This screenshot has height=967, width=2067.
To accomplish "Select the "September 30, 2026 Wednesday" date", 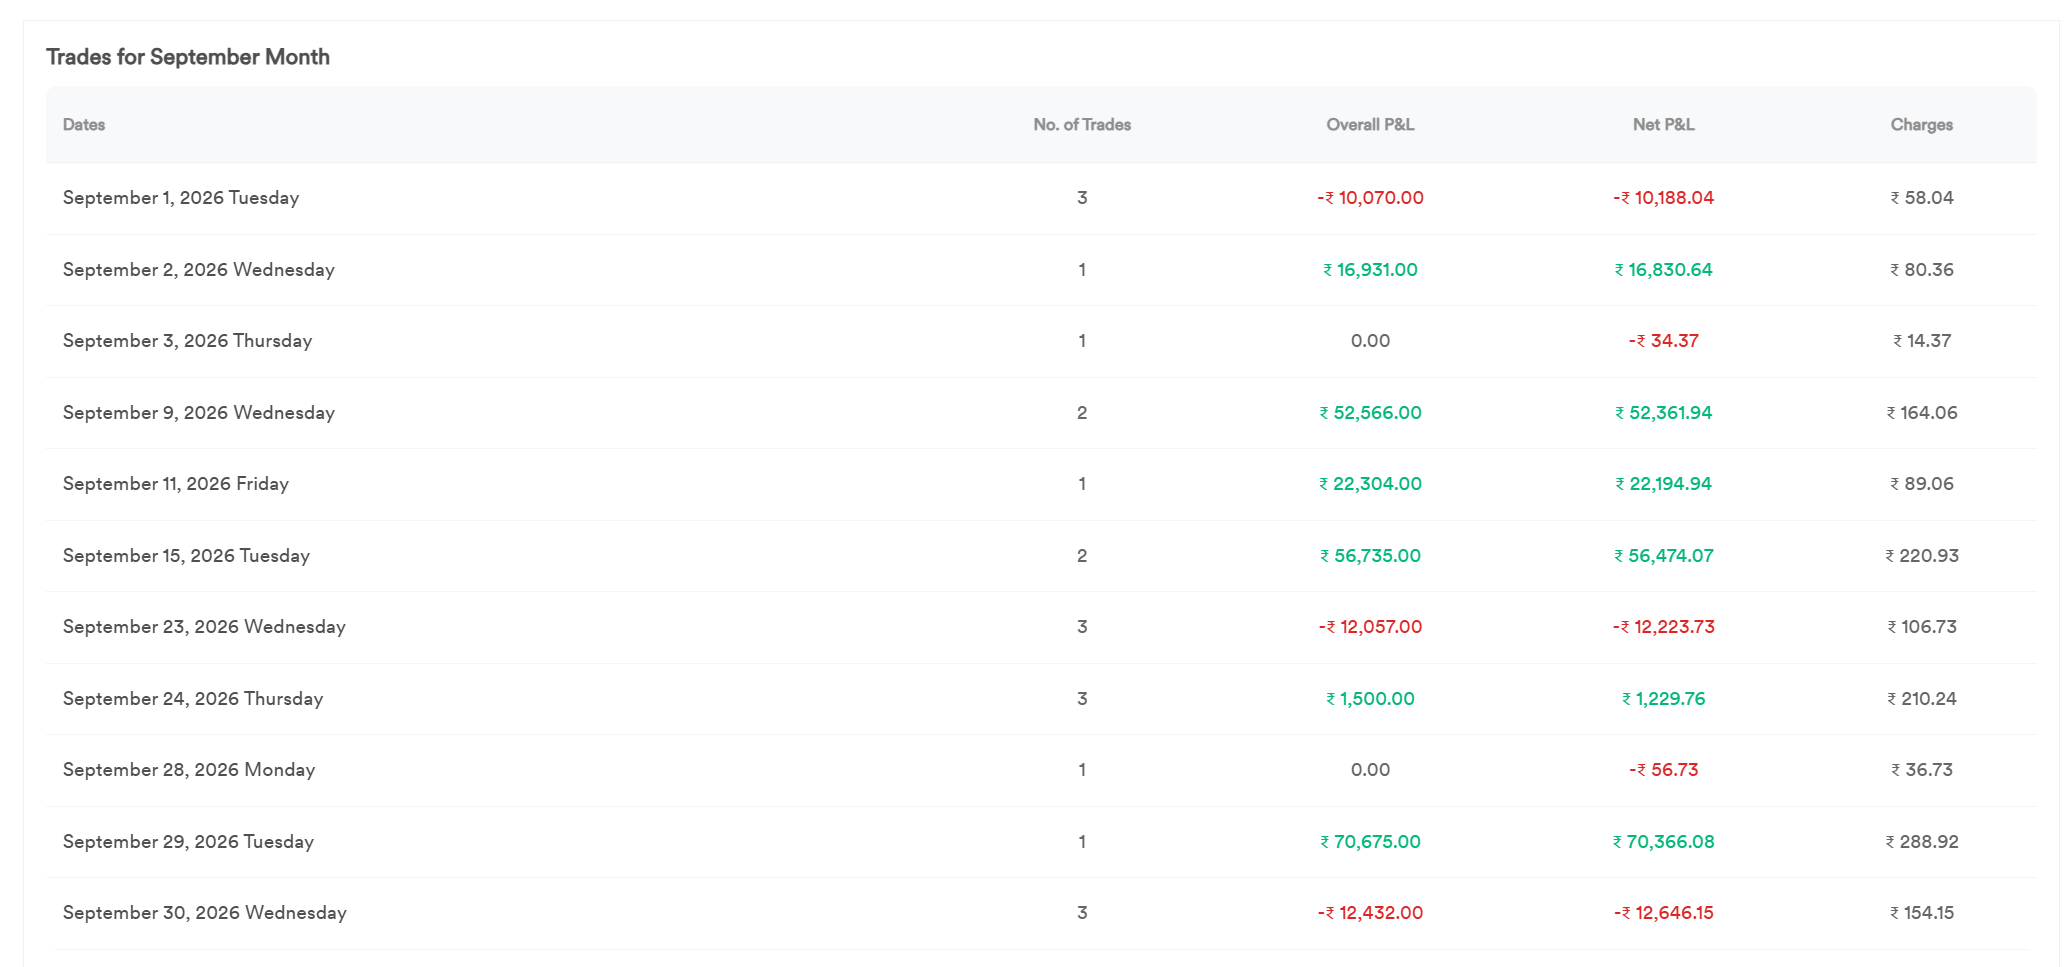I will tap(205, 913).
